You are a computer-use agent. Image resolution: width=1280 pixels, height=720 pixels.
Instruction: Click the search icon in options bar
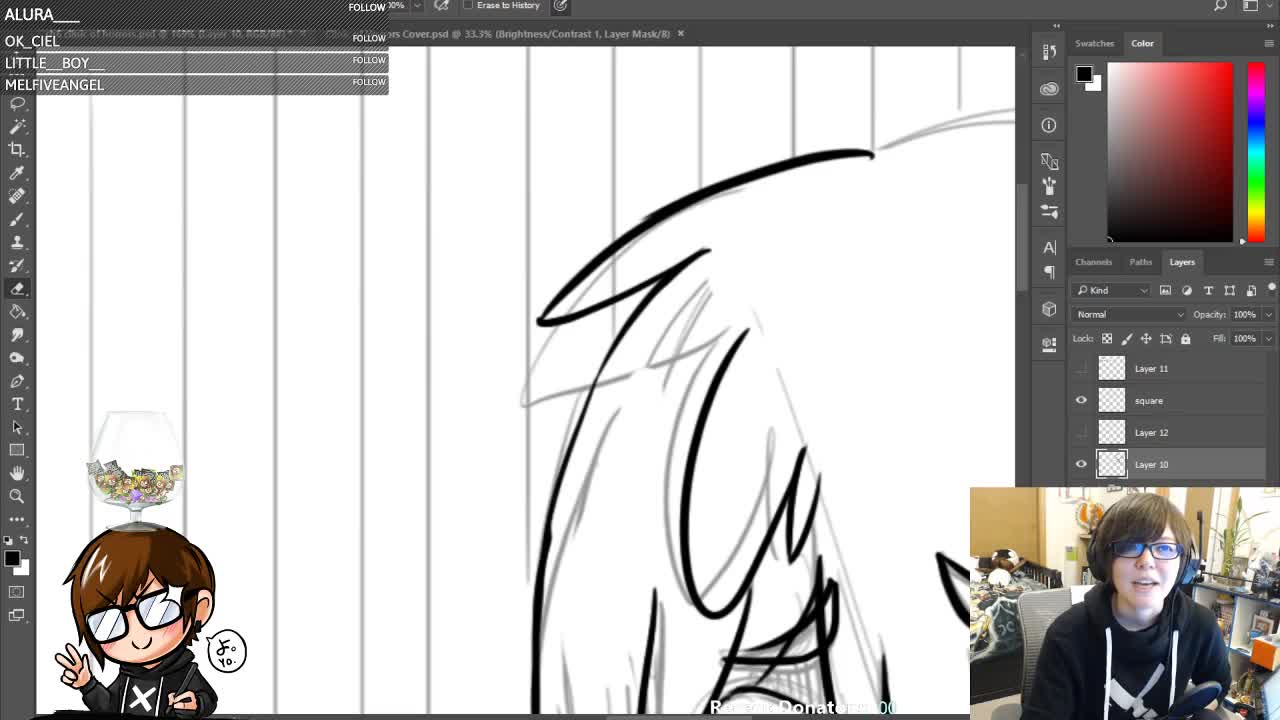tap(1221, 6)
